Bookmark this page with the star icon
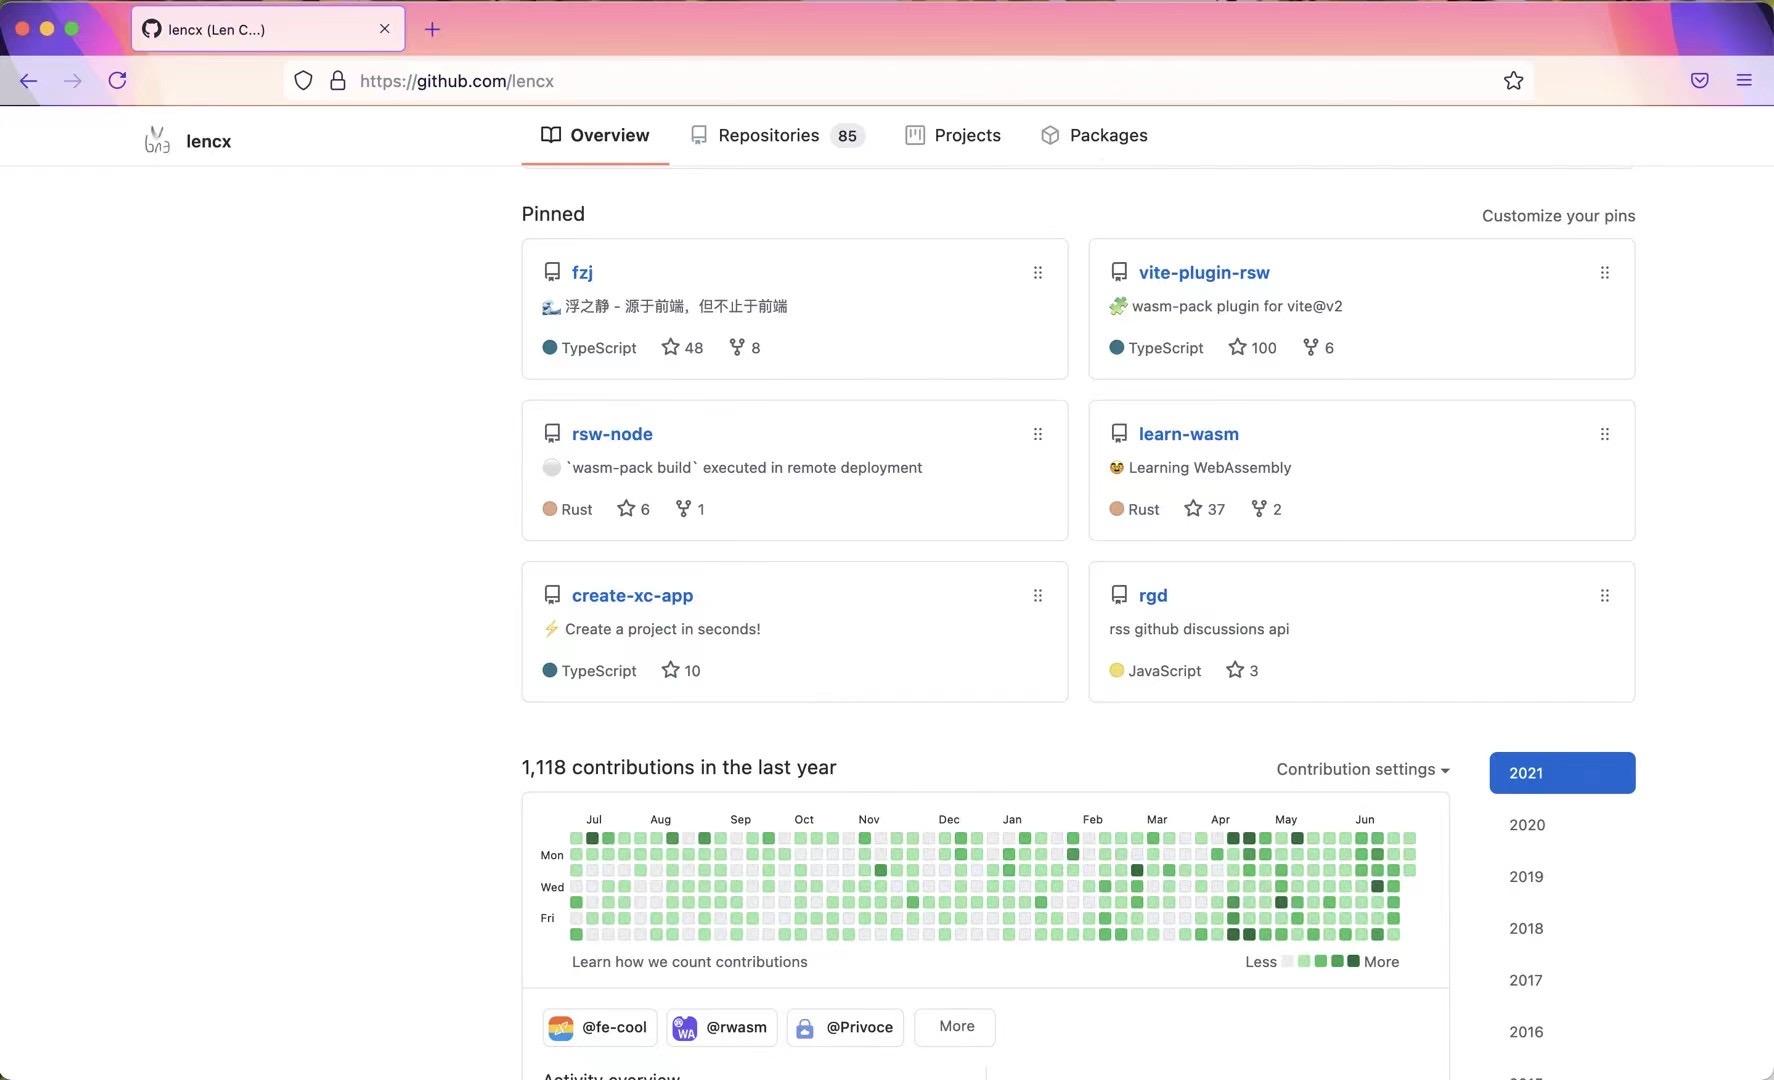This screenshot has width=1774, height=1080. click(1513, 81)
